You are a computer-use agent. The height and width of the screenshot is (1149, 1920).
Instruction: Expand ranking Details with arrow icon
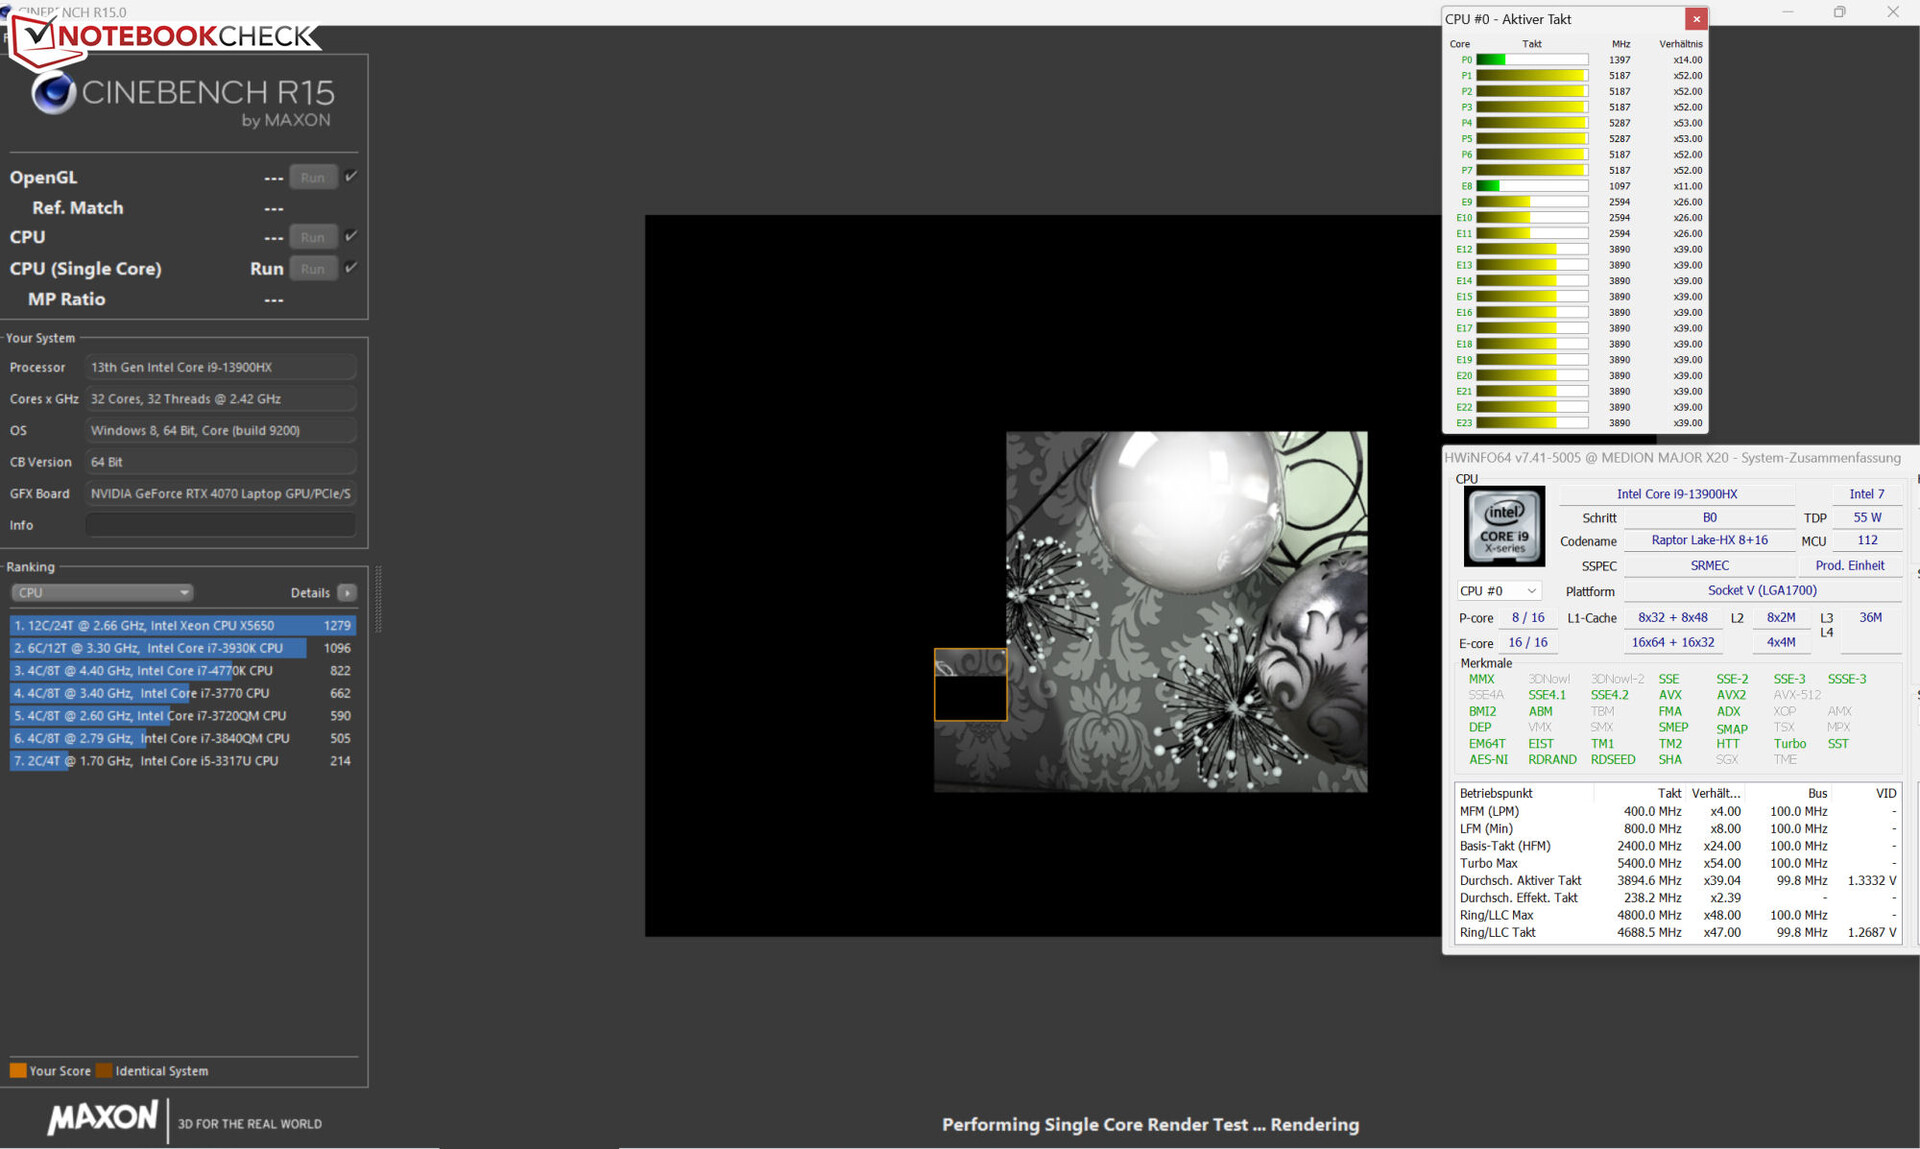pos(347,592)
